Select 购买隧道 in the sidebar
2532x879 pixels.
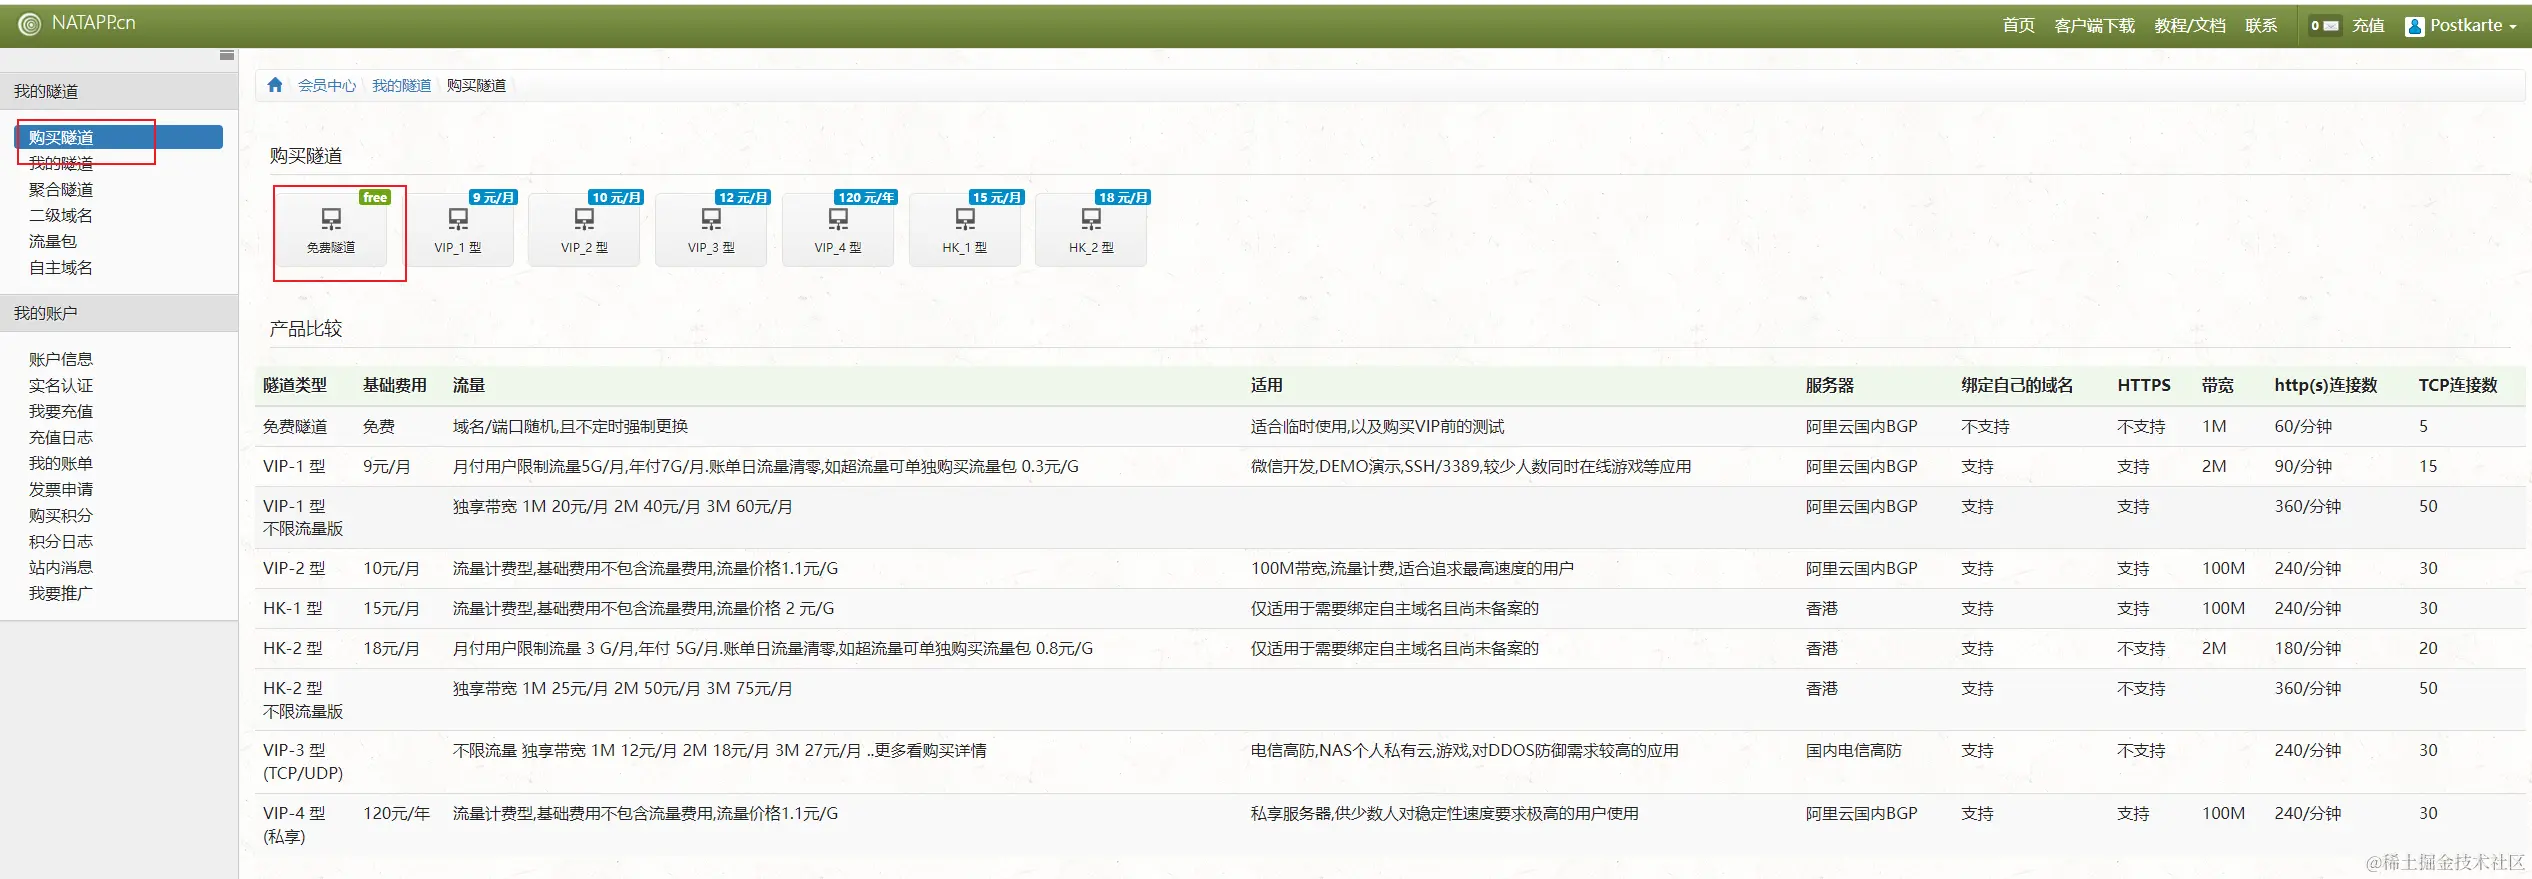119,137
